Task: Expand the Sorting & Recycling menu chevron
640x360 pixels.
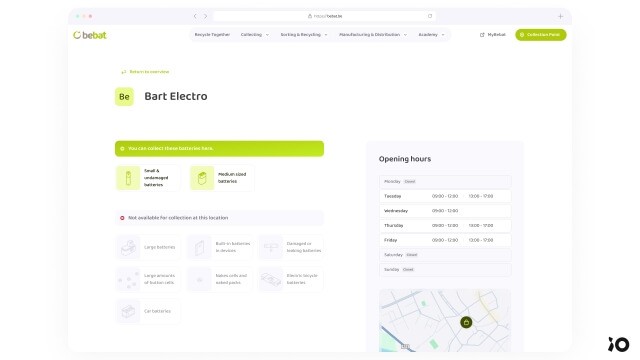Action: (x=326, y=35)
